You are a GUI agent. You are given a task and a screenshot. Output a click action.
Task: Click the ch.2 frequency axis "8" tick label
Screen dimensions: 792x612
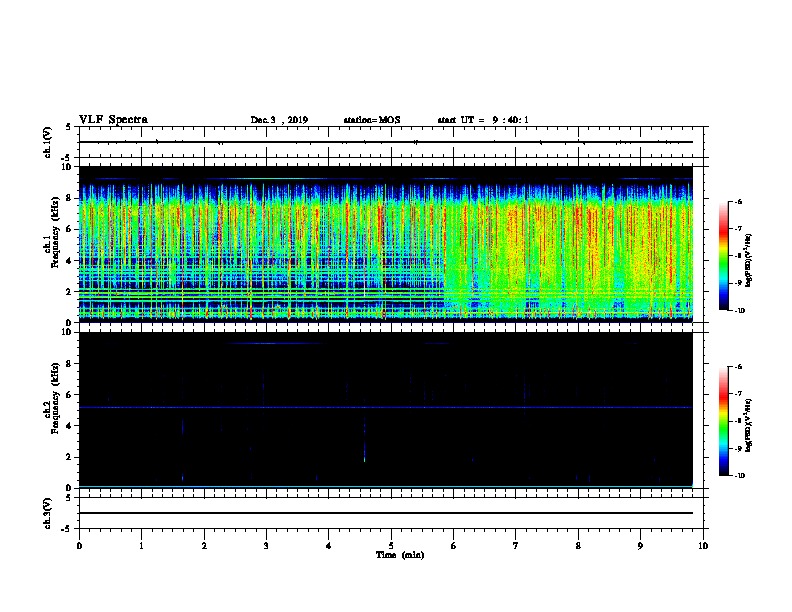[69, 364]
